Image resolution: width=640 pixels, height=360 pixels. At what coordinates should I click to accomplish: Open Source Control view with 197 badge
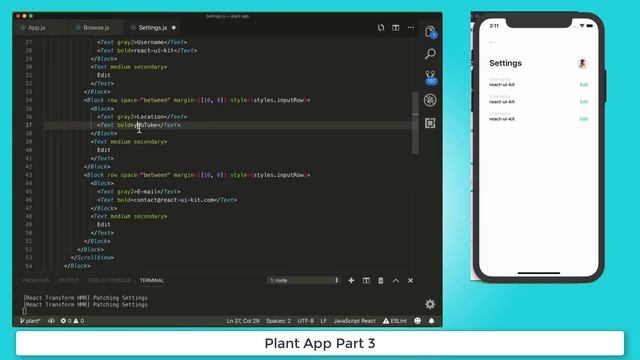(431, 77)
